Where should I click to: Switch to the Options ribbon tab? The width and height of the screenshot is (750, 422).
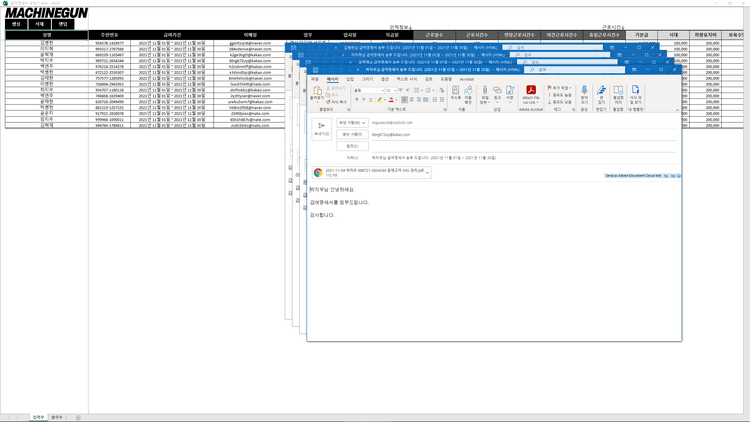pyautogui.click(x=385, y=79)
